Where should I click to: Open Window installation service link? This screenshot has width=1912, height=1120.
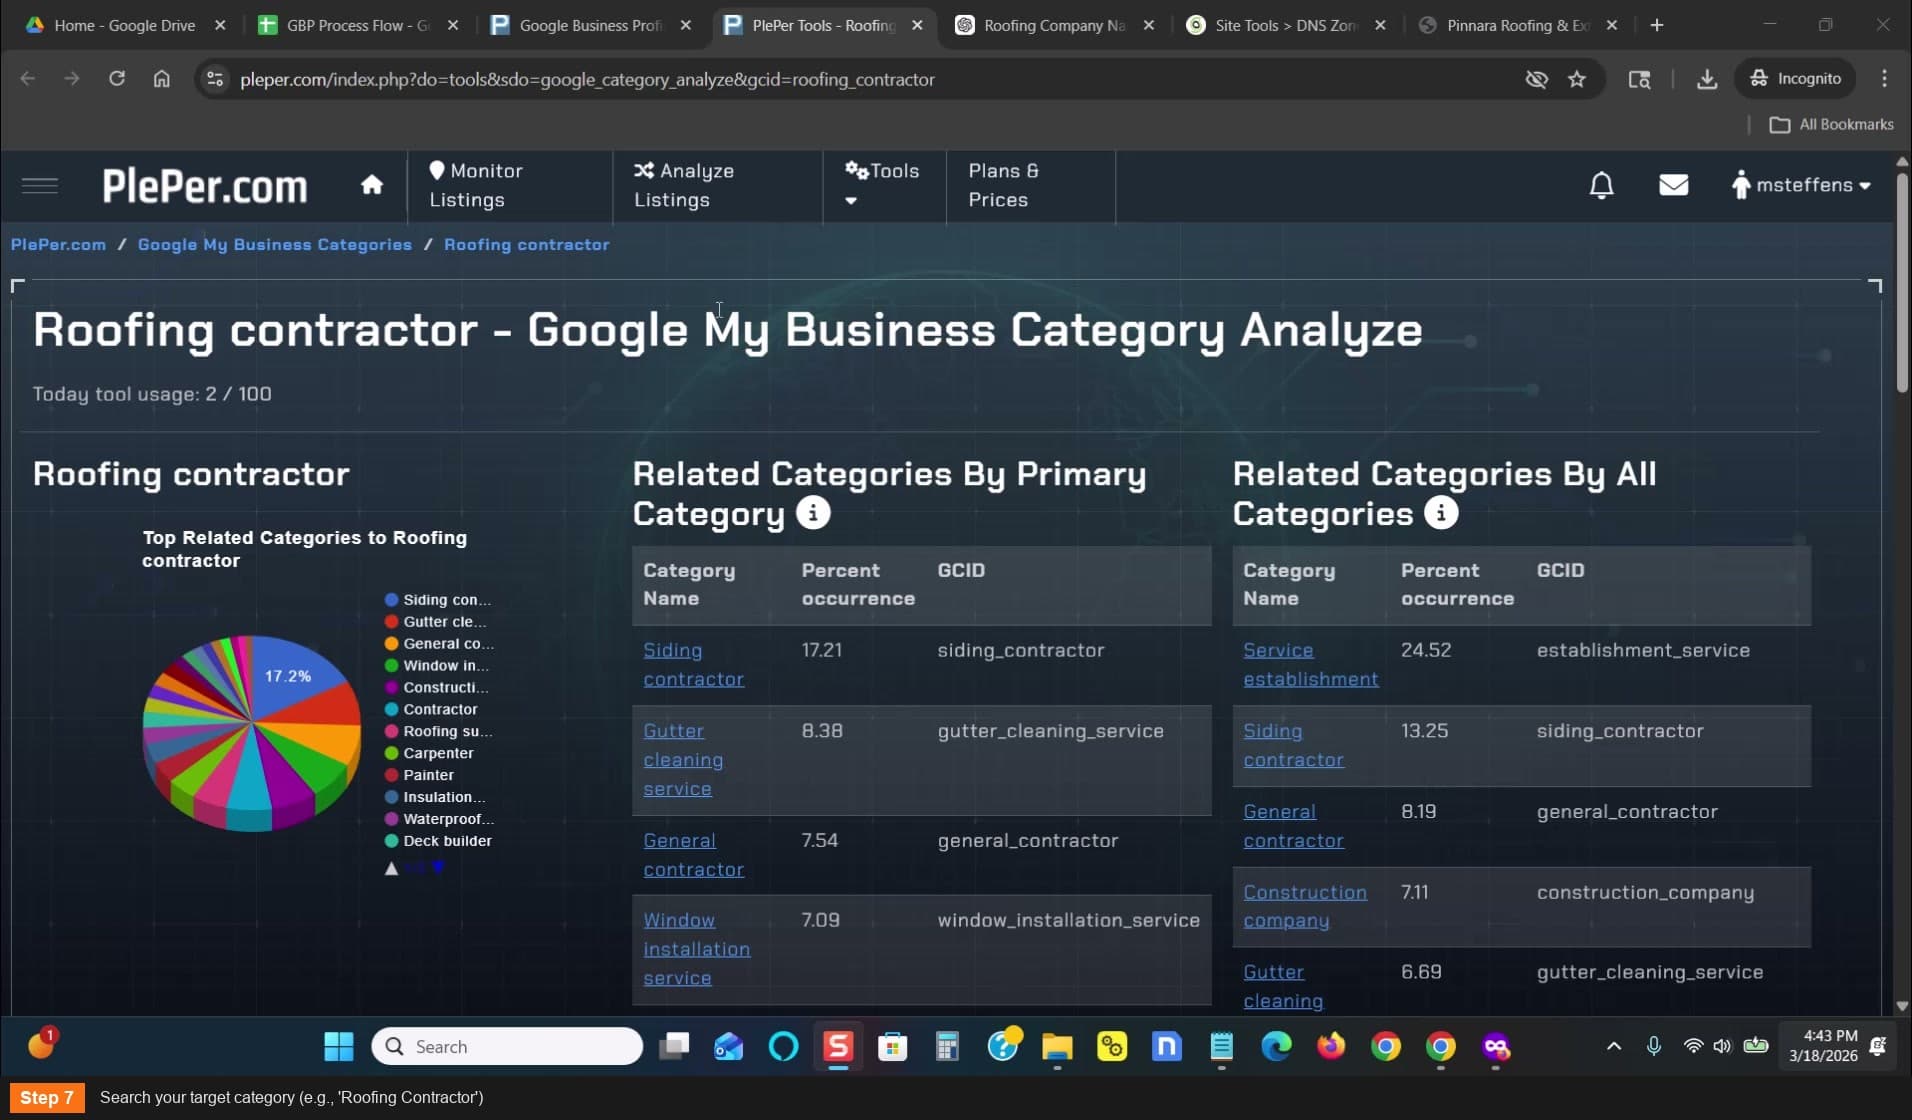696,949
